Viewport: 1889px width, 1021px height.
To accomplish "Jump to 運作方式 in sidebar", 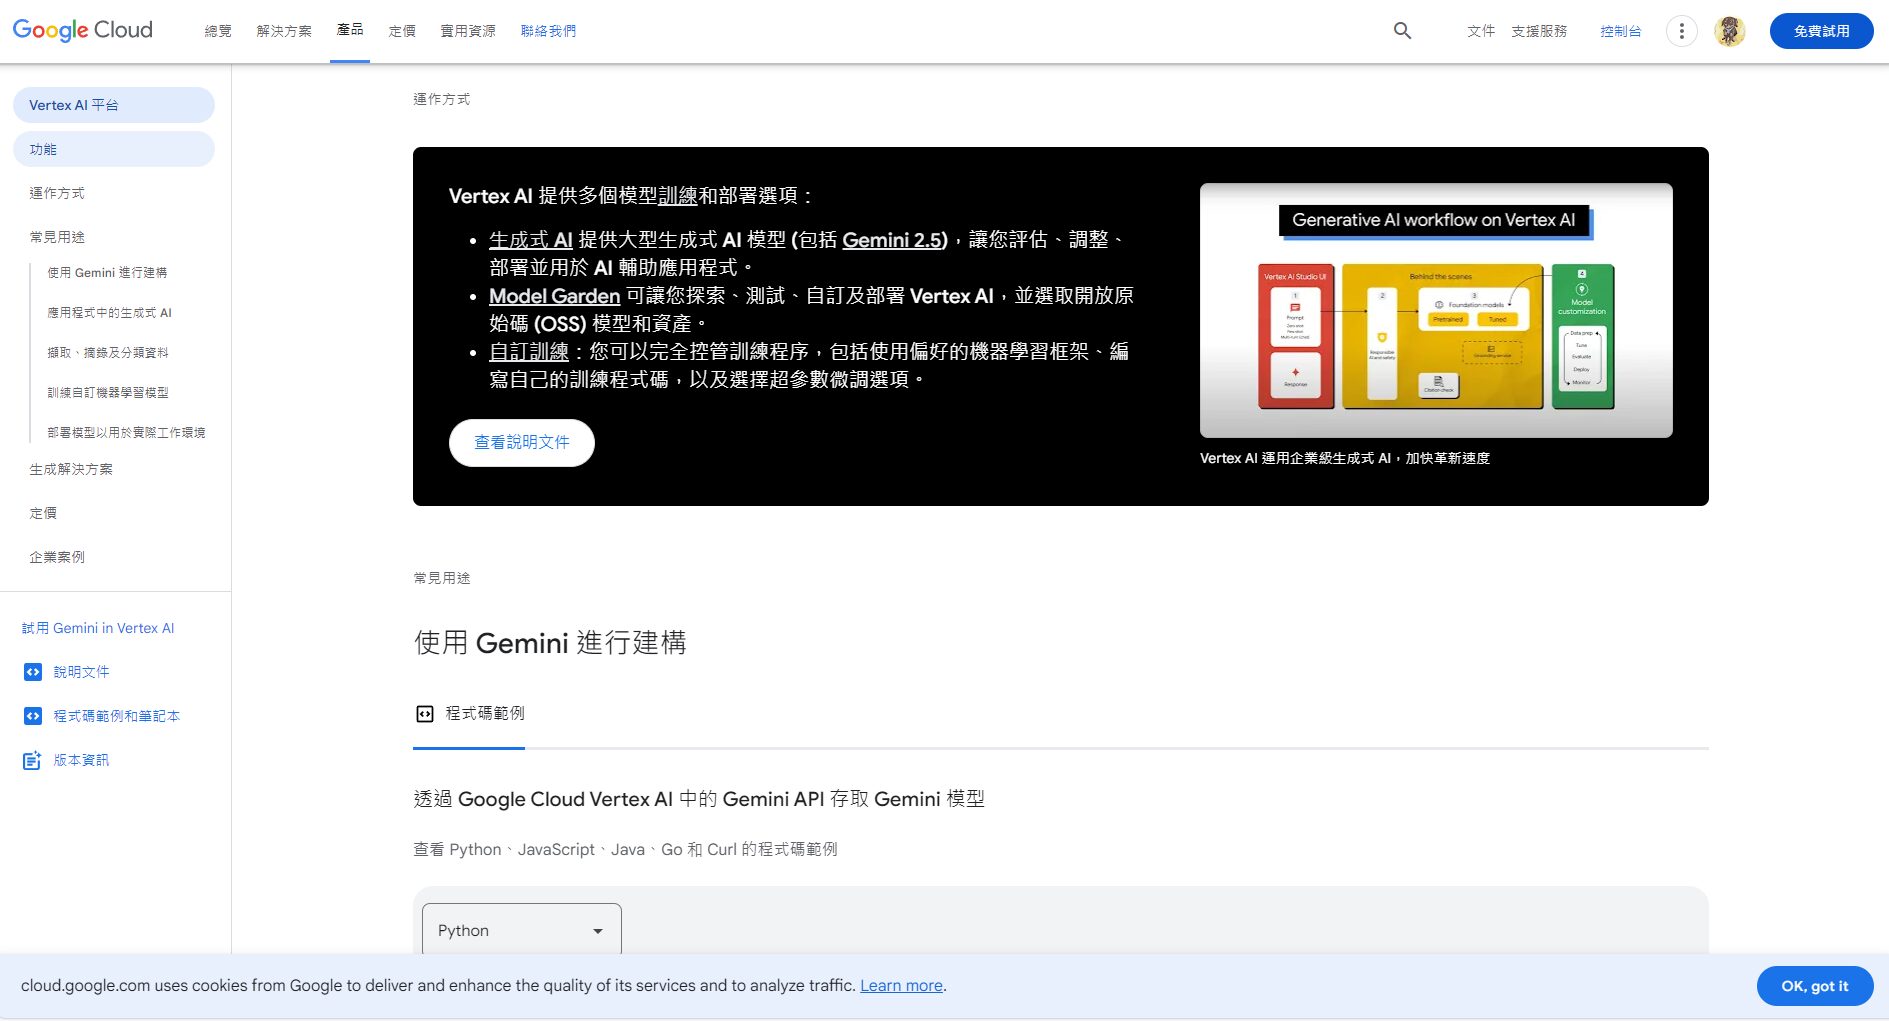I will (x=57, y=193).
